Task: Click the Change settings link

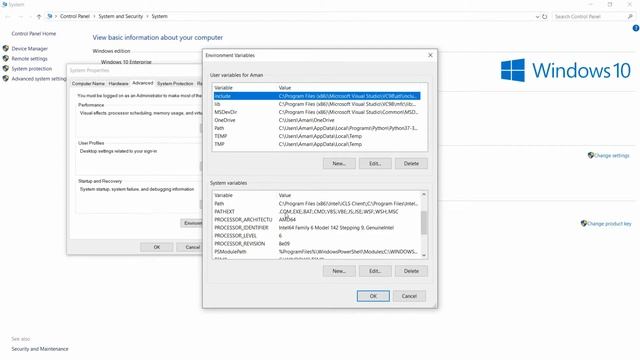Action: click(612, 156)
